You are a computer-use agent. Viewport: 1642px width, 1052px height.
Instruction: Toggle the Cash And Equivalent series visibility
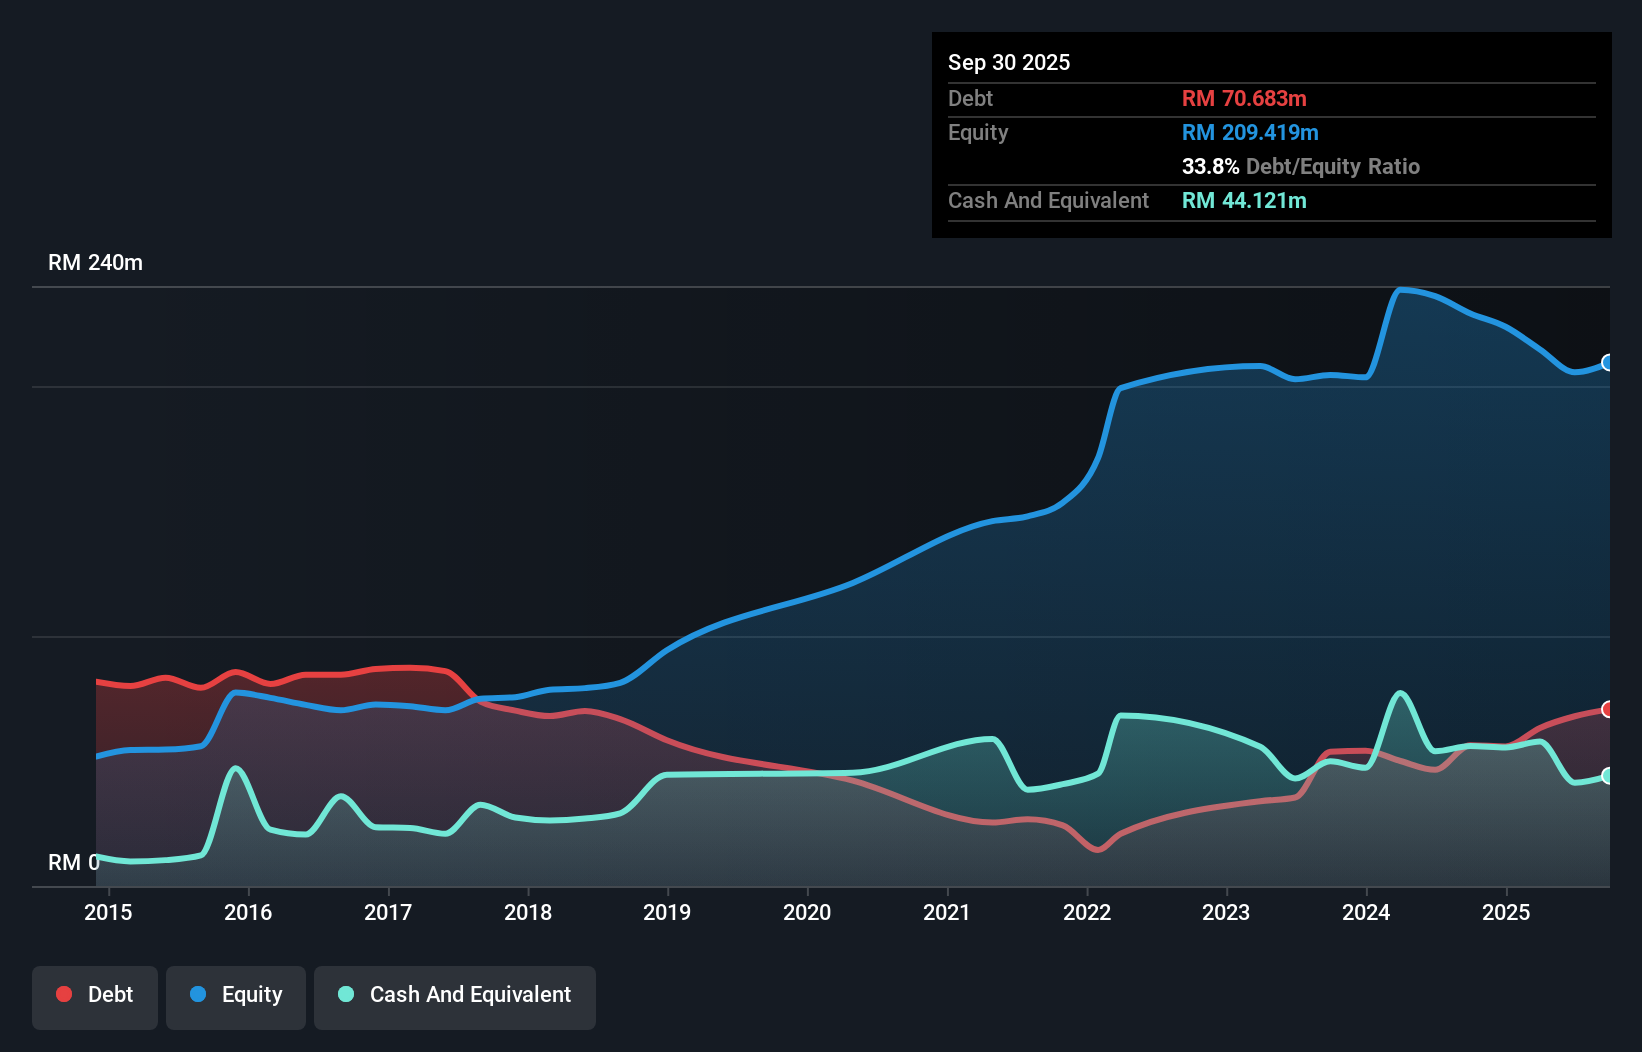[x=455, y=994]
